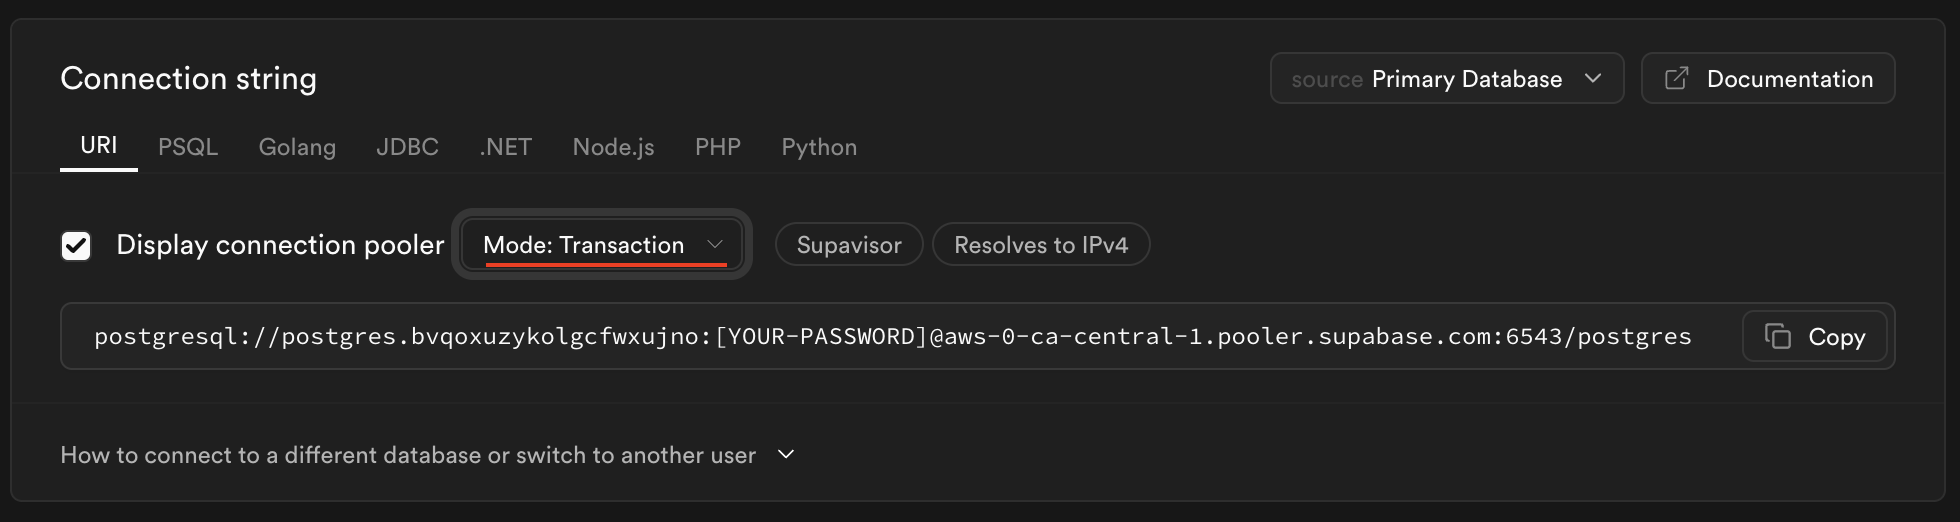This screenshot has width=1960, height=522.
Task: Show the .NET connection string tab
Action: pyautogui.click(x=505, y=147)
